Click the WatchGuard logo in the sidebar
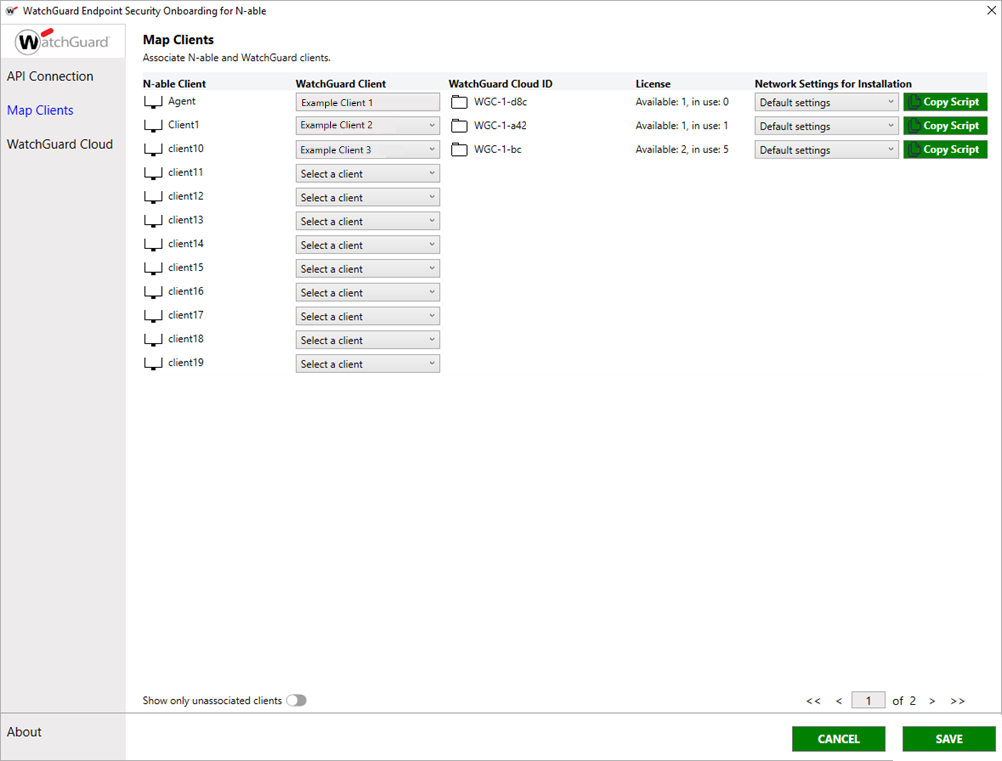The width and height of the screenshot is (1002, 761). tap(62, 41)
